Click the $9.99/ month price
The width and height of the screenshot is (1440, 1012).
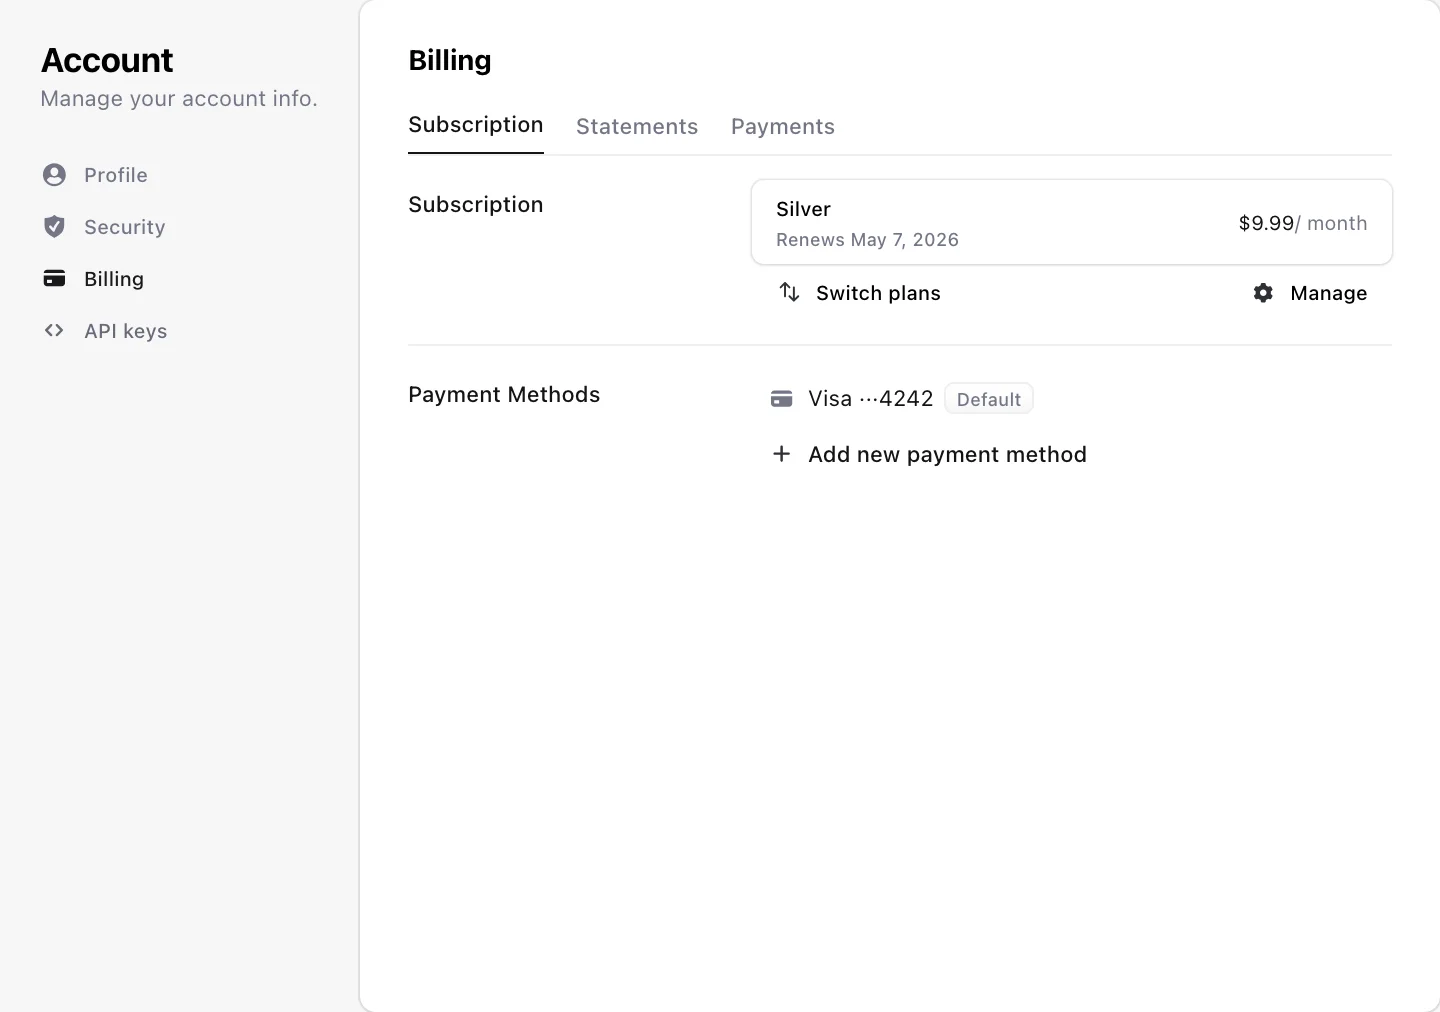pos(1303,223)
